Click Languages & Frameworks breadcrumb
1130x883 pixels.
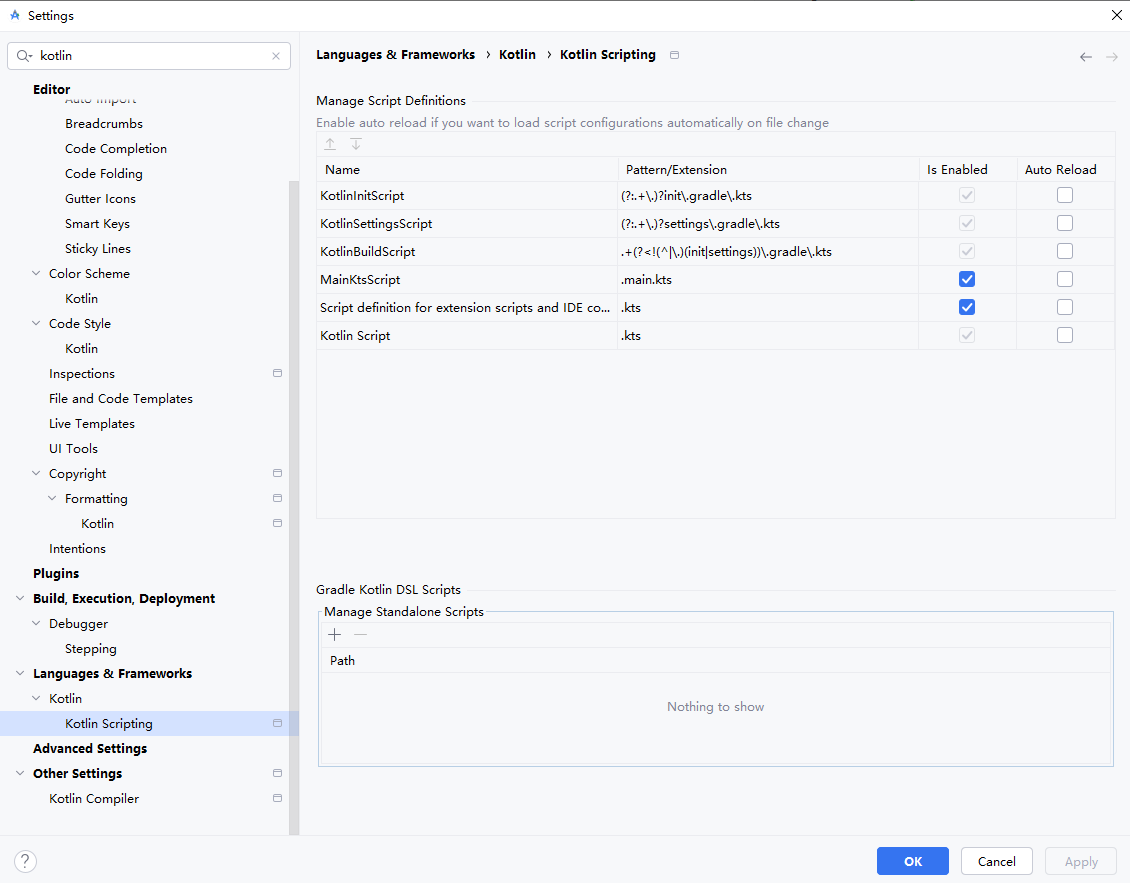click(396, 55)
